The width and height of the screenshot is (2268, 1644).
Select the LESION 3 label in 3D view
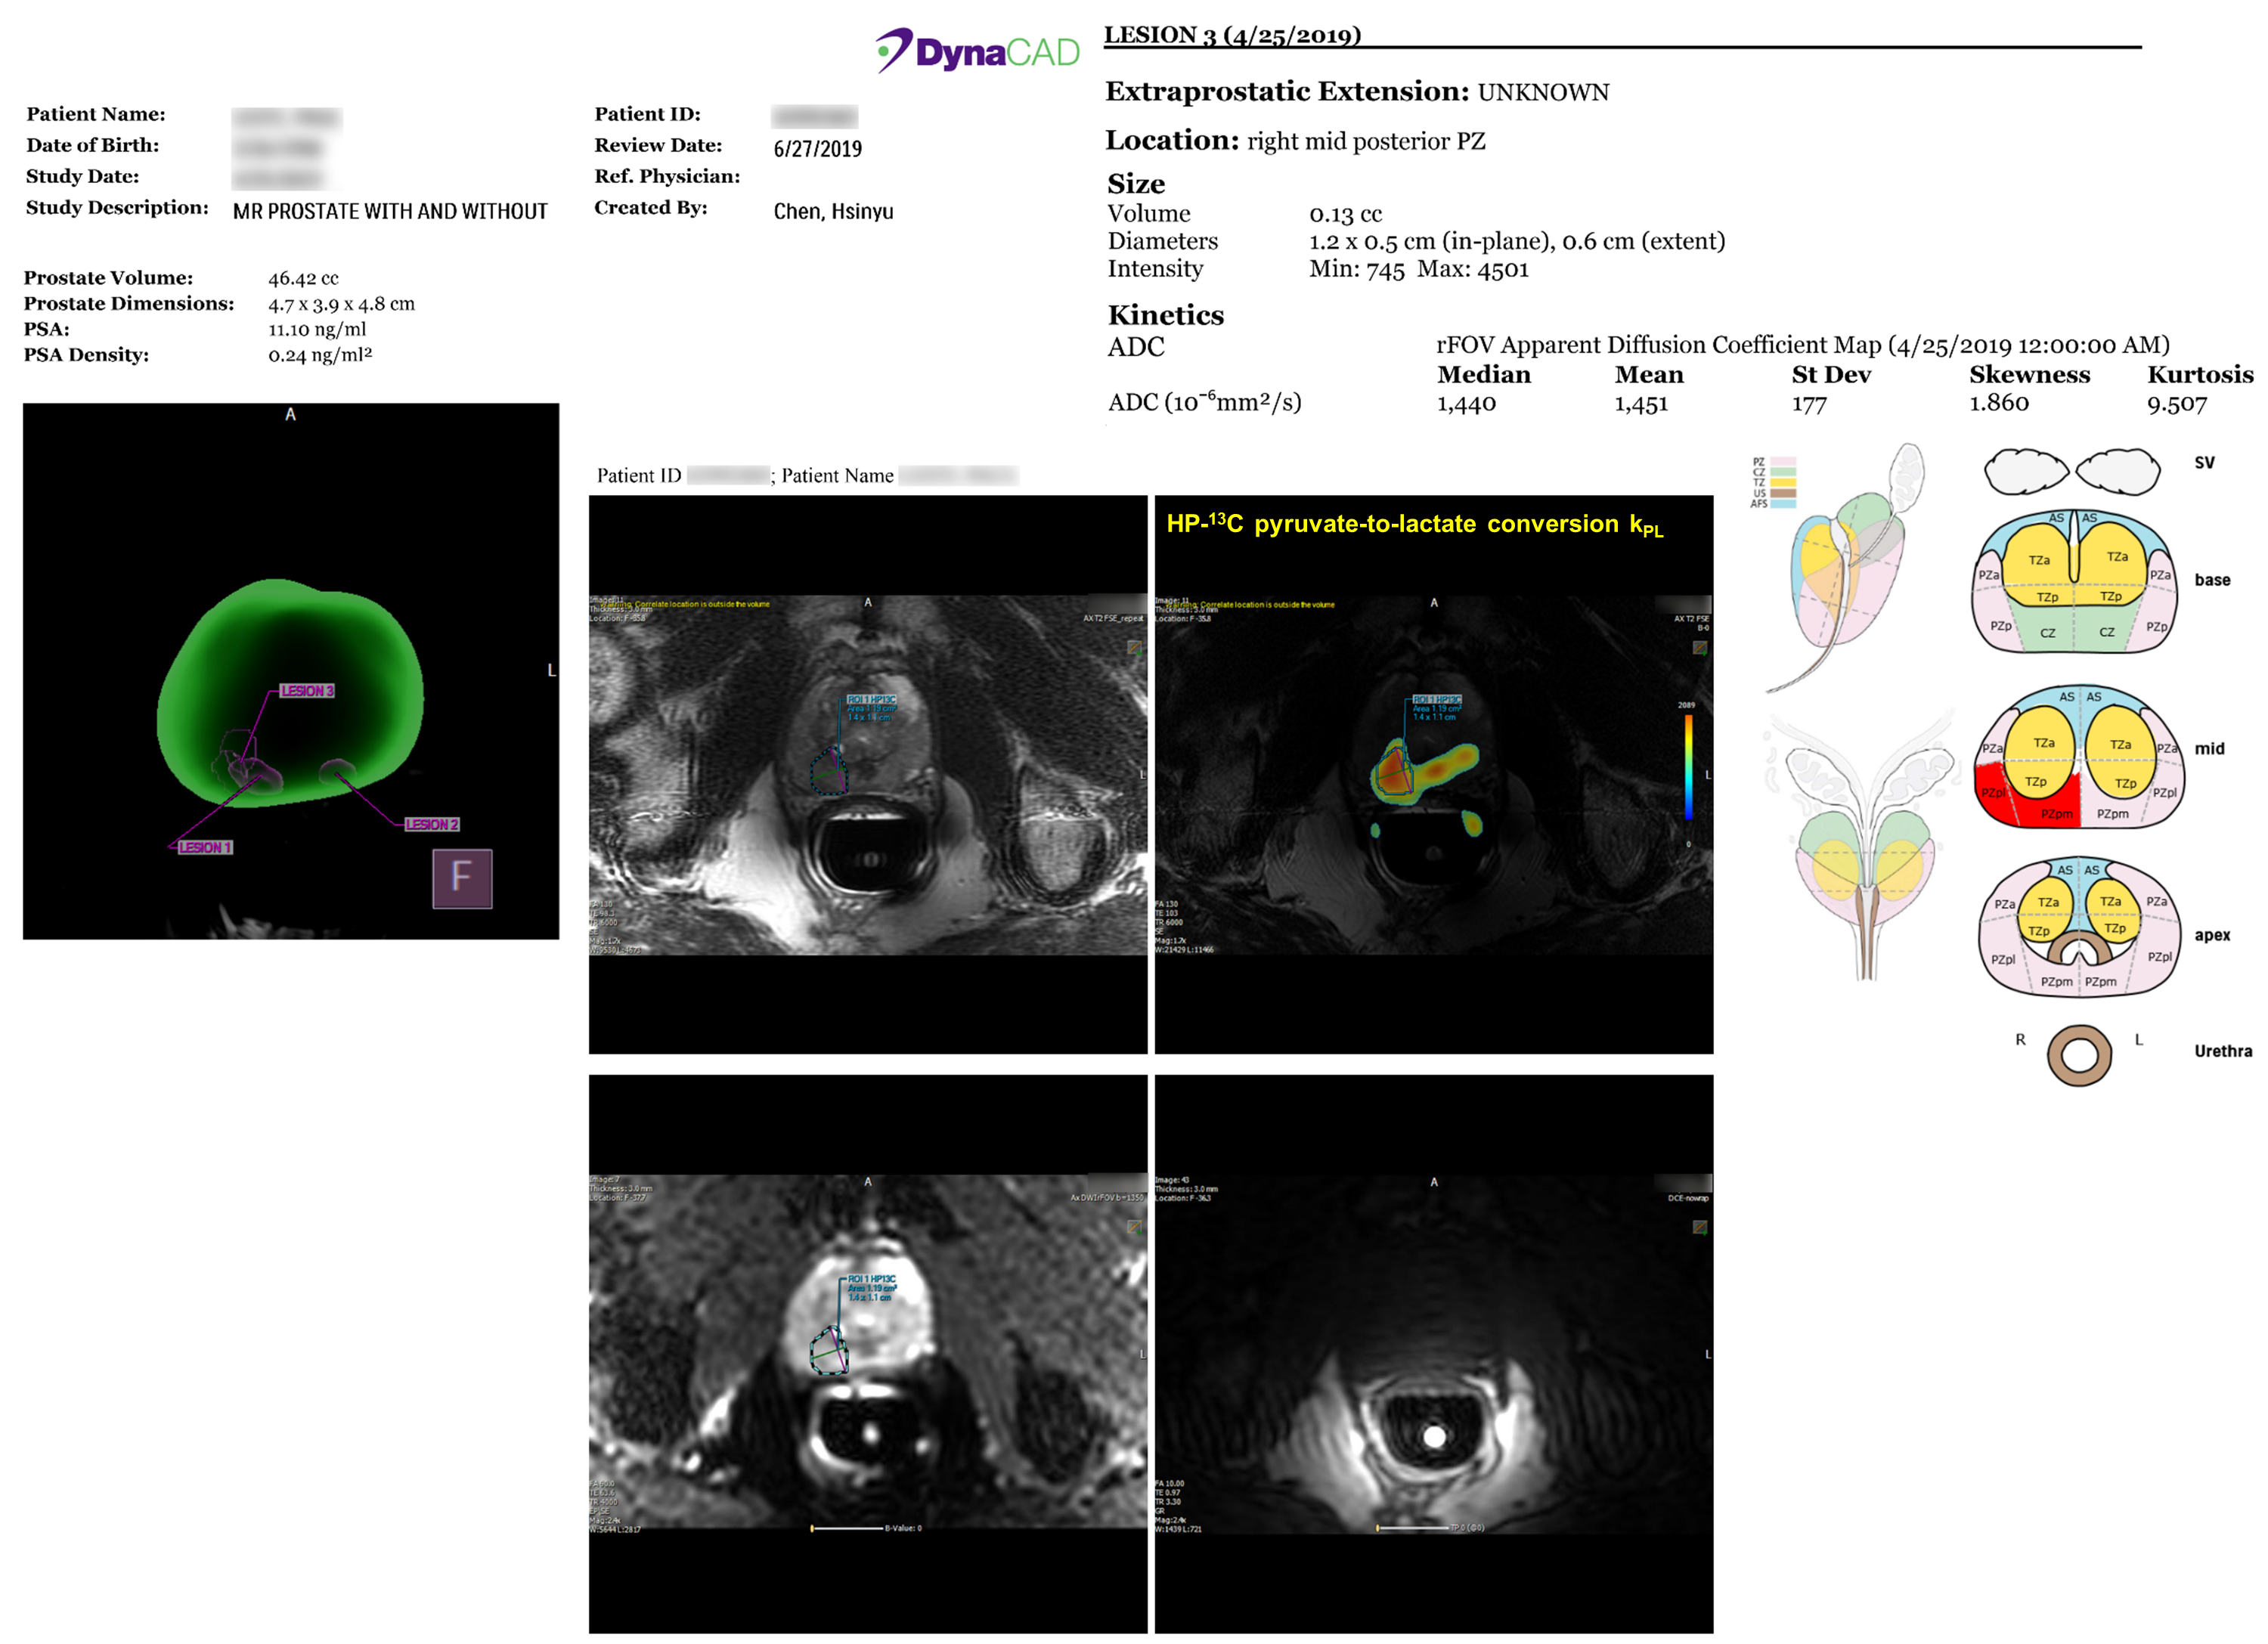pos(306,691)
